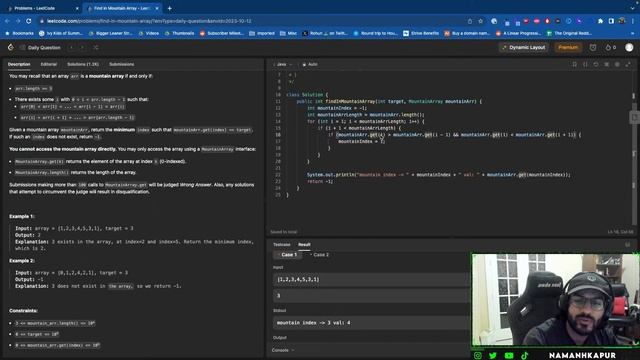This screenshot has height=360, width=640.
Task: Share this page icon in address bar
Action: (469, 21)
